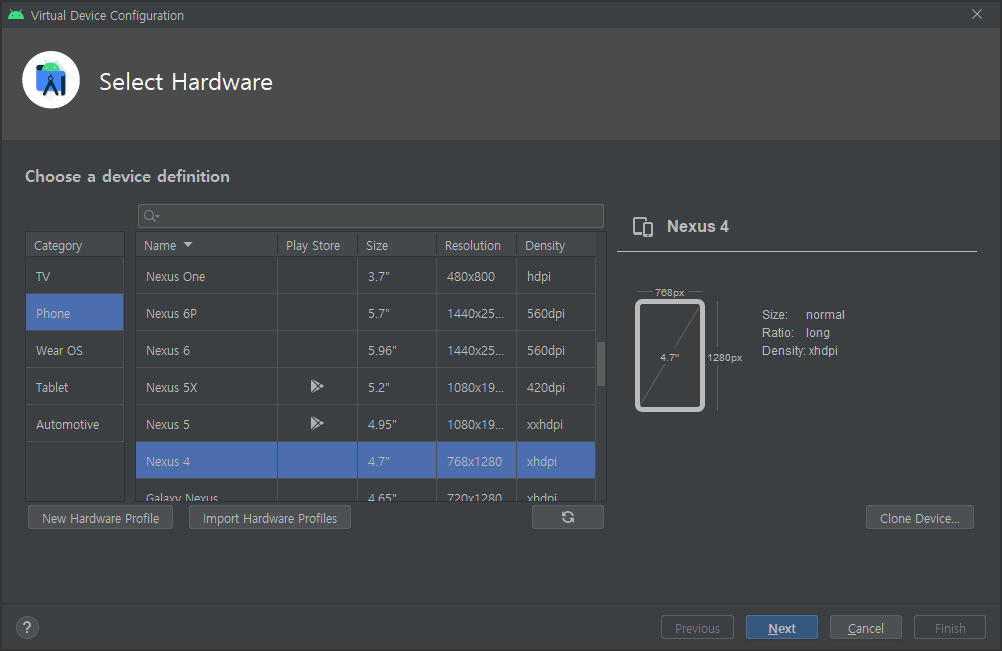
Task: Open help with the question mark icon
Action: [27, 627]
